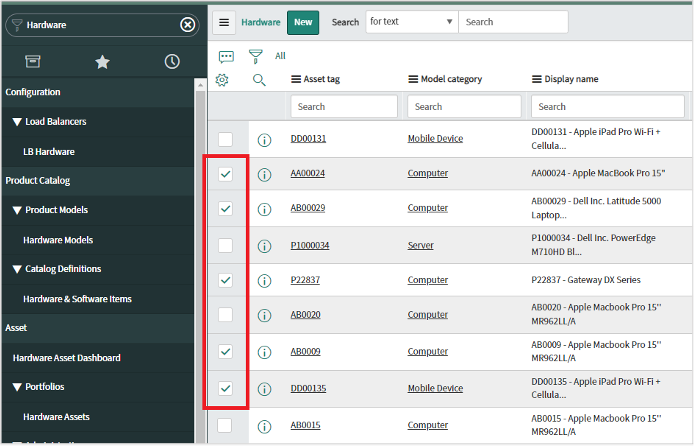Preview record info icon for AB00029
Viewport: 694px width, 446px height.
pyautogui.click(x=264, y=209)
